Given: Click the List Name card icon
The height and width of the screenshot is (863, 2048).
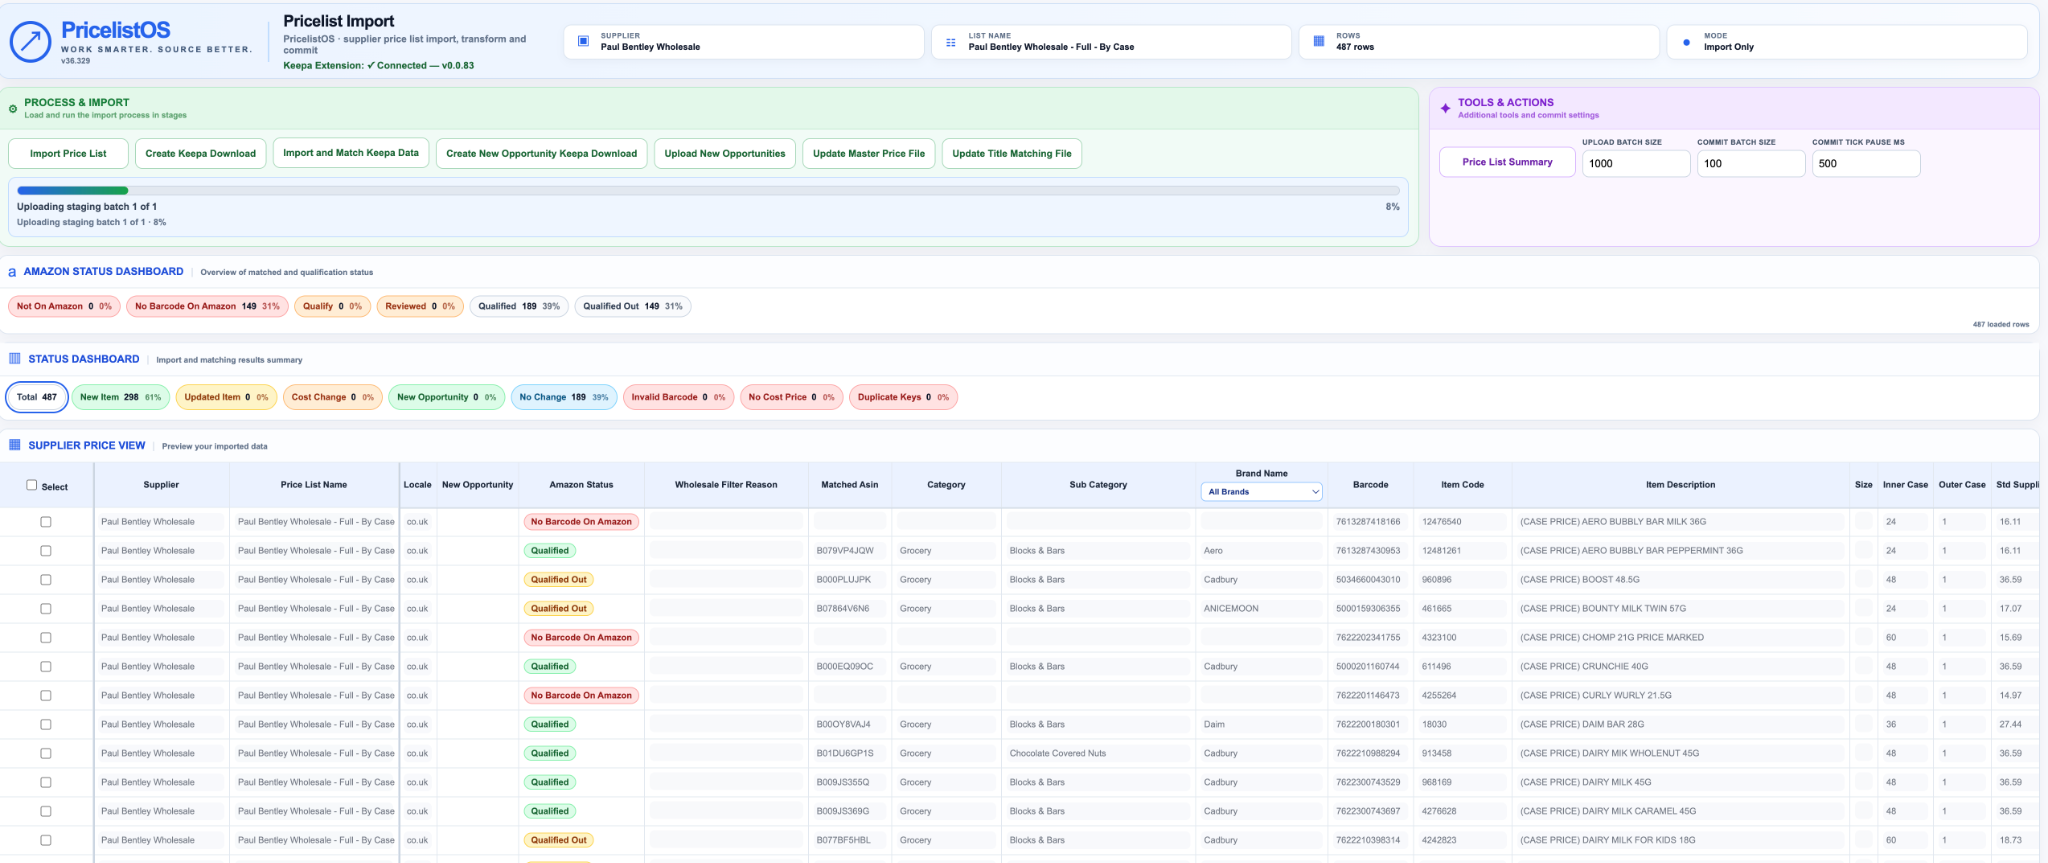Looking at the screenshot, I should click(x=951, y=42).
